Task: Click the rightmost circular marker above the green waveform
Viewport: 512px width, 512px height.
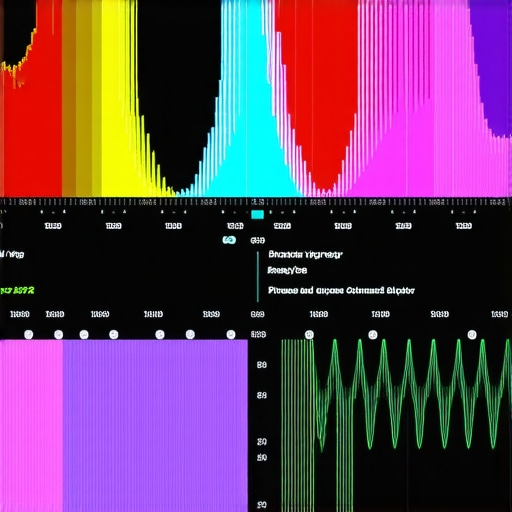Action: 472,334
